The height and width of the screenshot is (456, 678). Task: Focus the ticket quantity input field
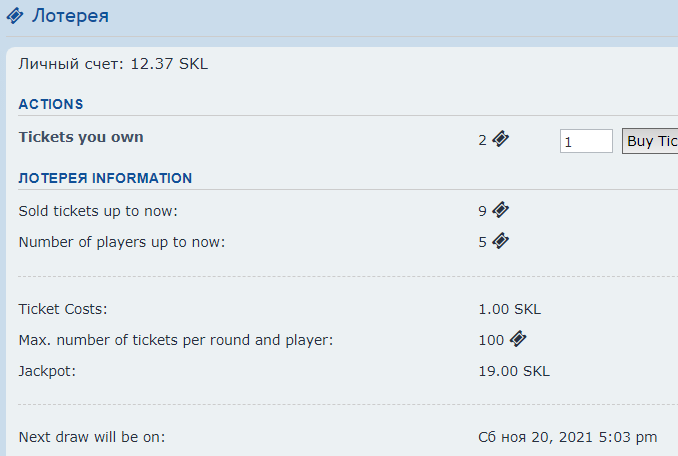click(x=586, y=142)
